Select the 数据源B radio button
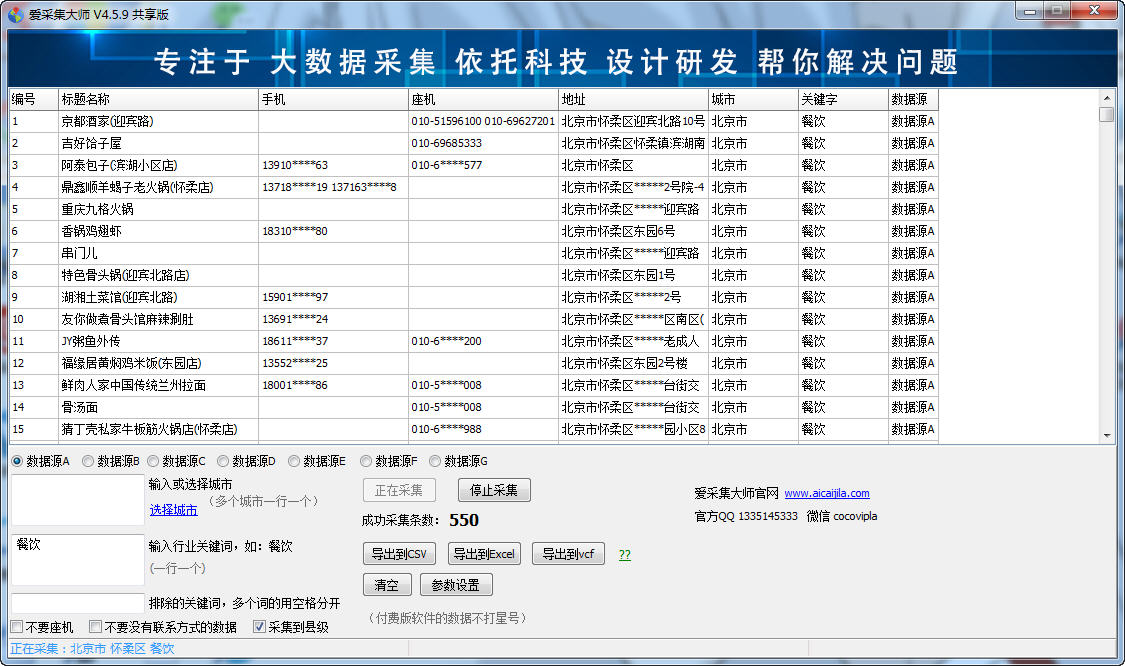The image size is (1125, 666). (89, 461)
